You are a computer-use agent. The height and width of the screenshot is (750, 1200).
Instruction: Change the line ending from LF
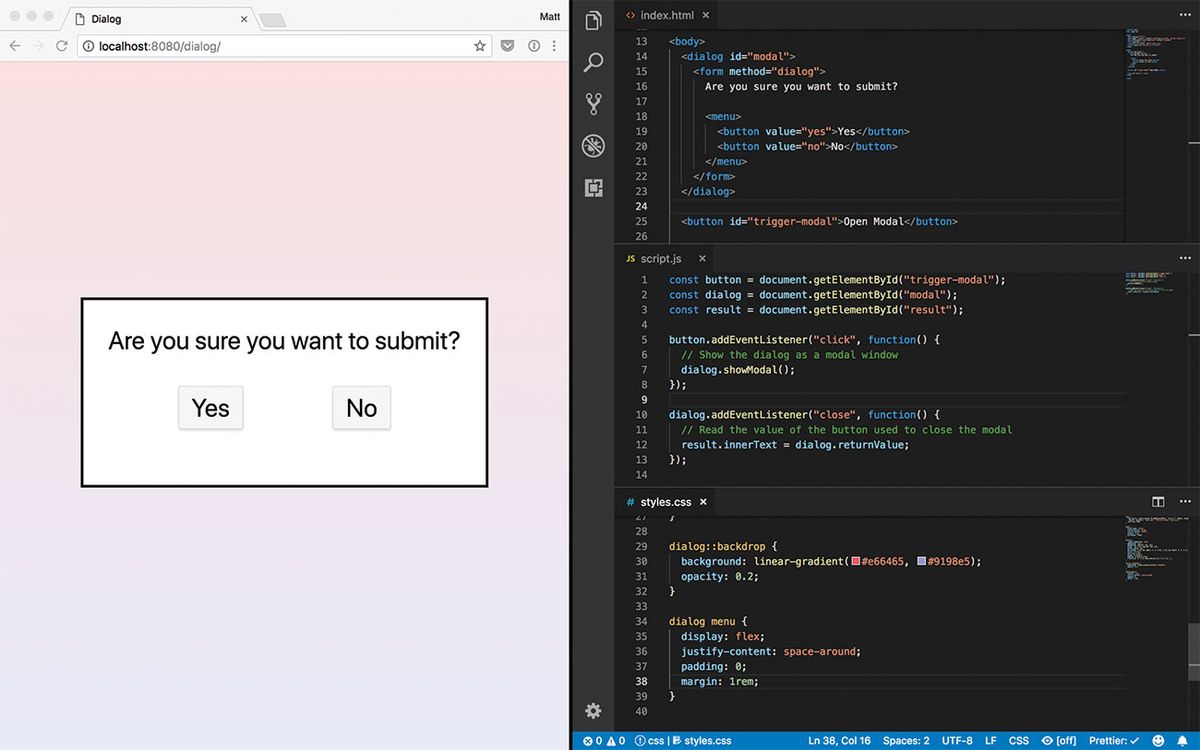pos(990,740)
